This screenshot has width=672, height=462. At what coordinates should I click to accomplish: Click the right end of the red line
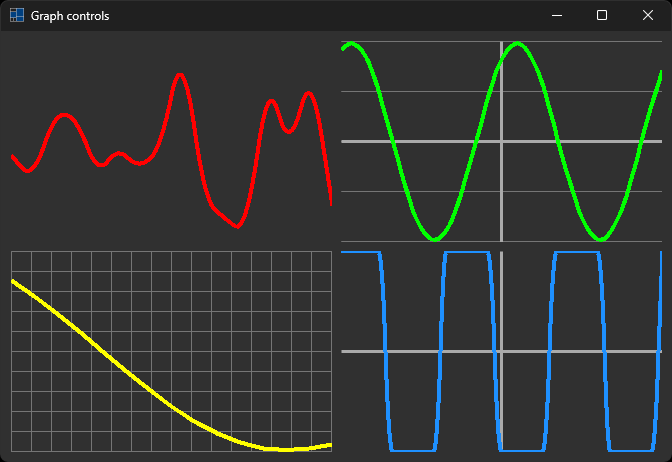tap(330, 203)
